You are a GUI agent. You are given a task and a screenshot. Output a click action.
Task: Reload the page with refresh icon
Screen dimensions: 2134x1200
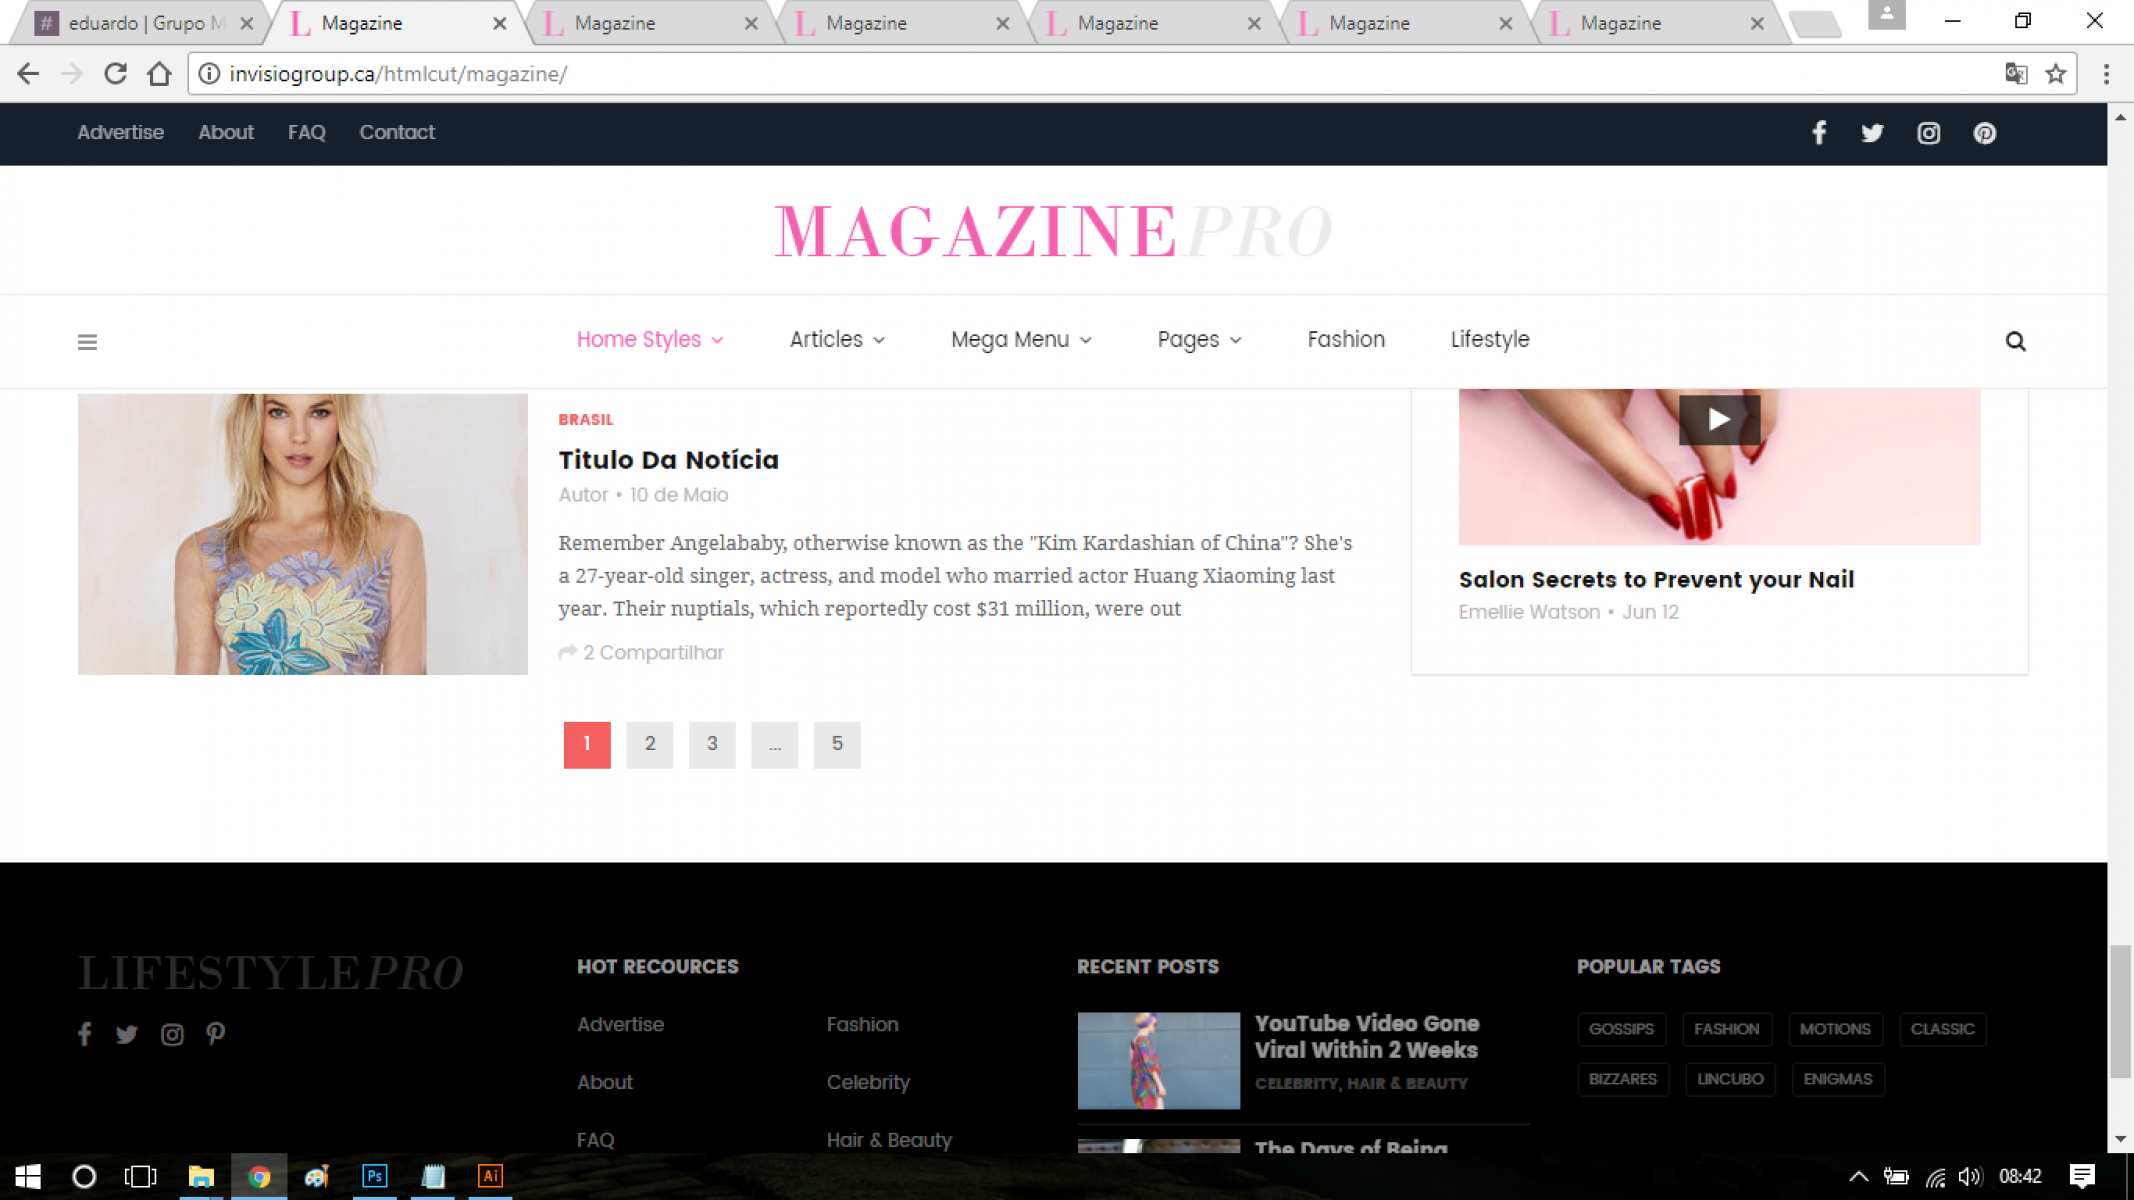click(115, 74)
